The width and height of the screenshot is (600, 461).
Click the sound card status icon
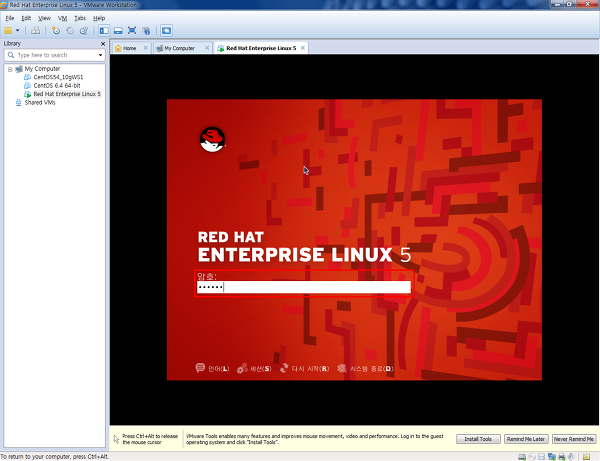tap(571, 456)
